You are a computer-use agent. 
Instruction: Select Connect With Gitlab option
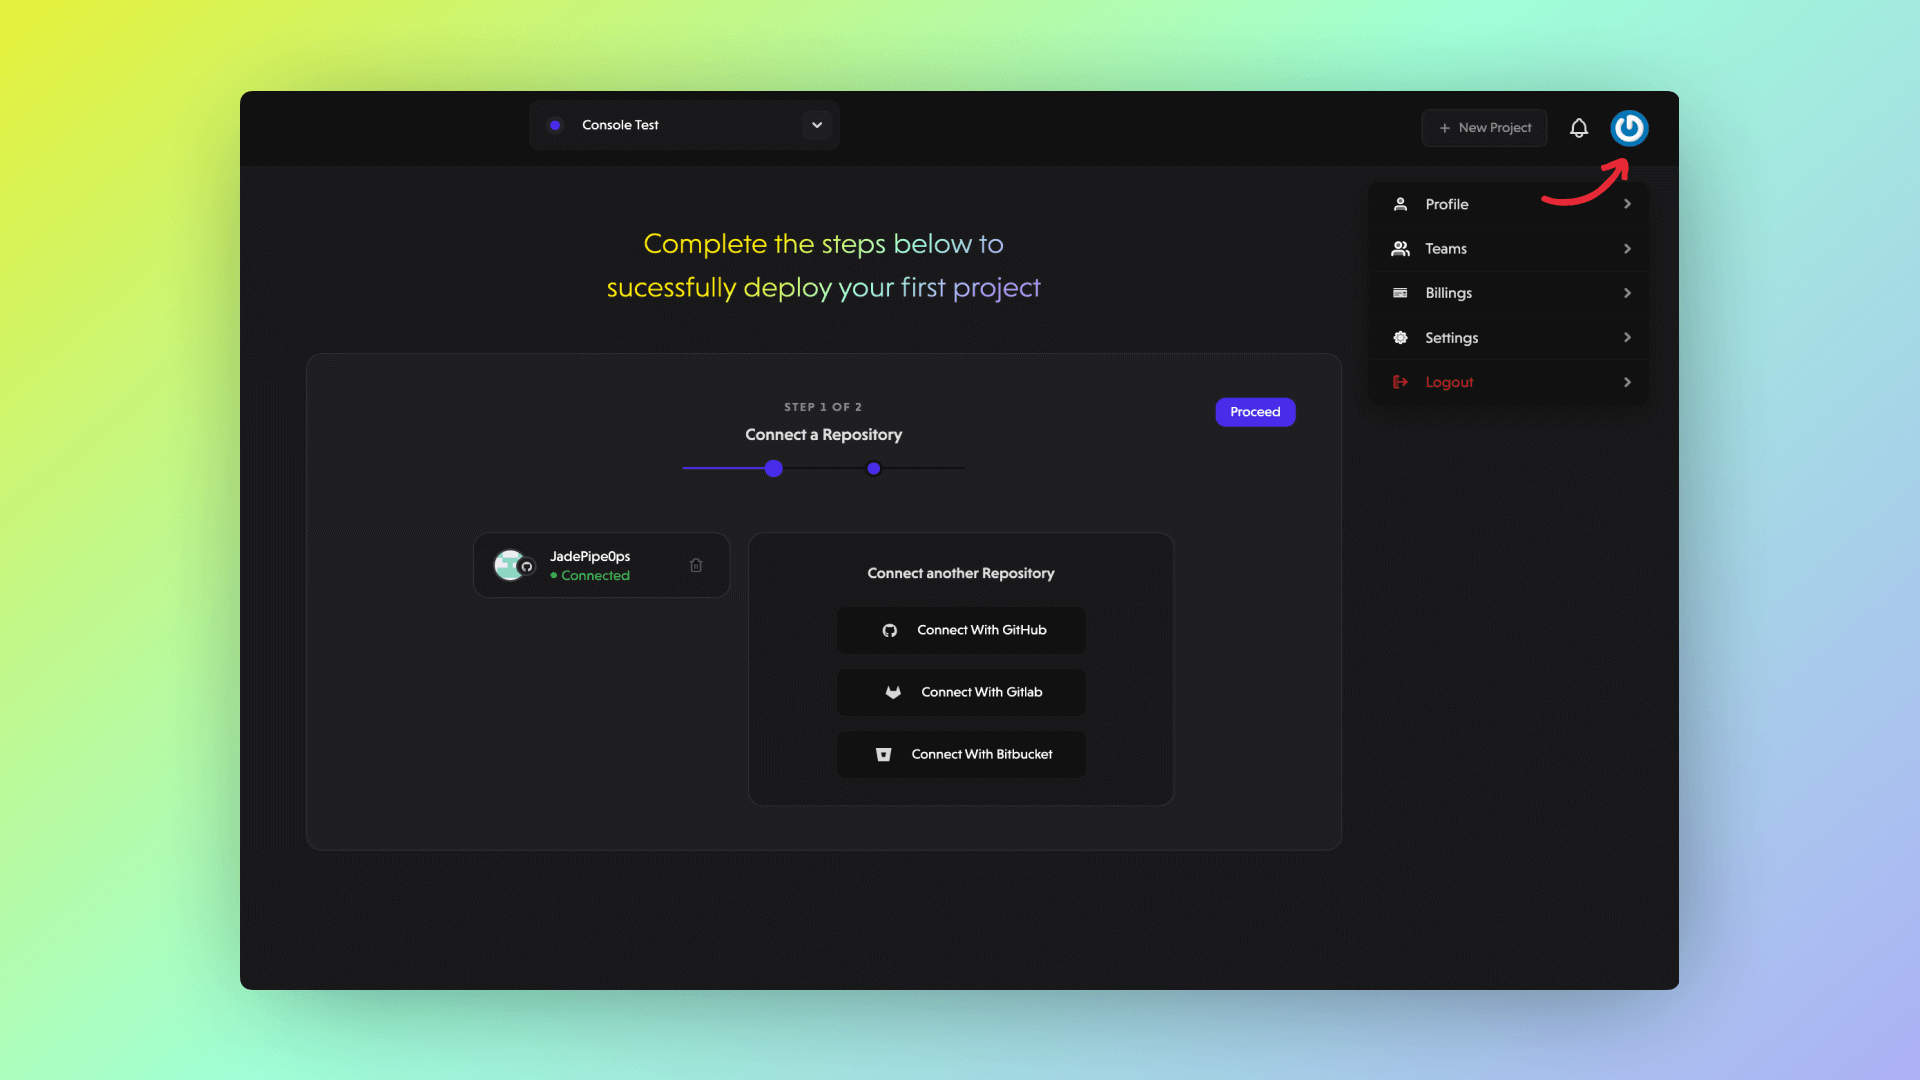coord(960,691)
